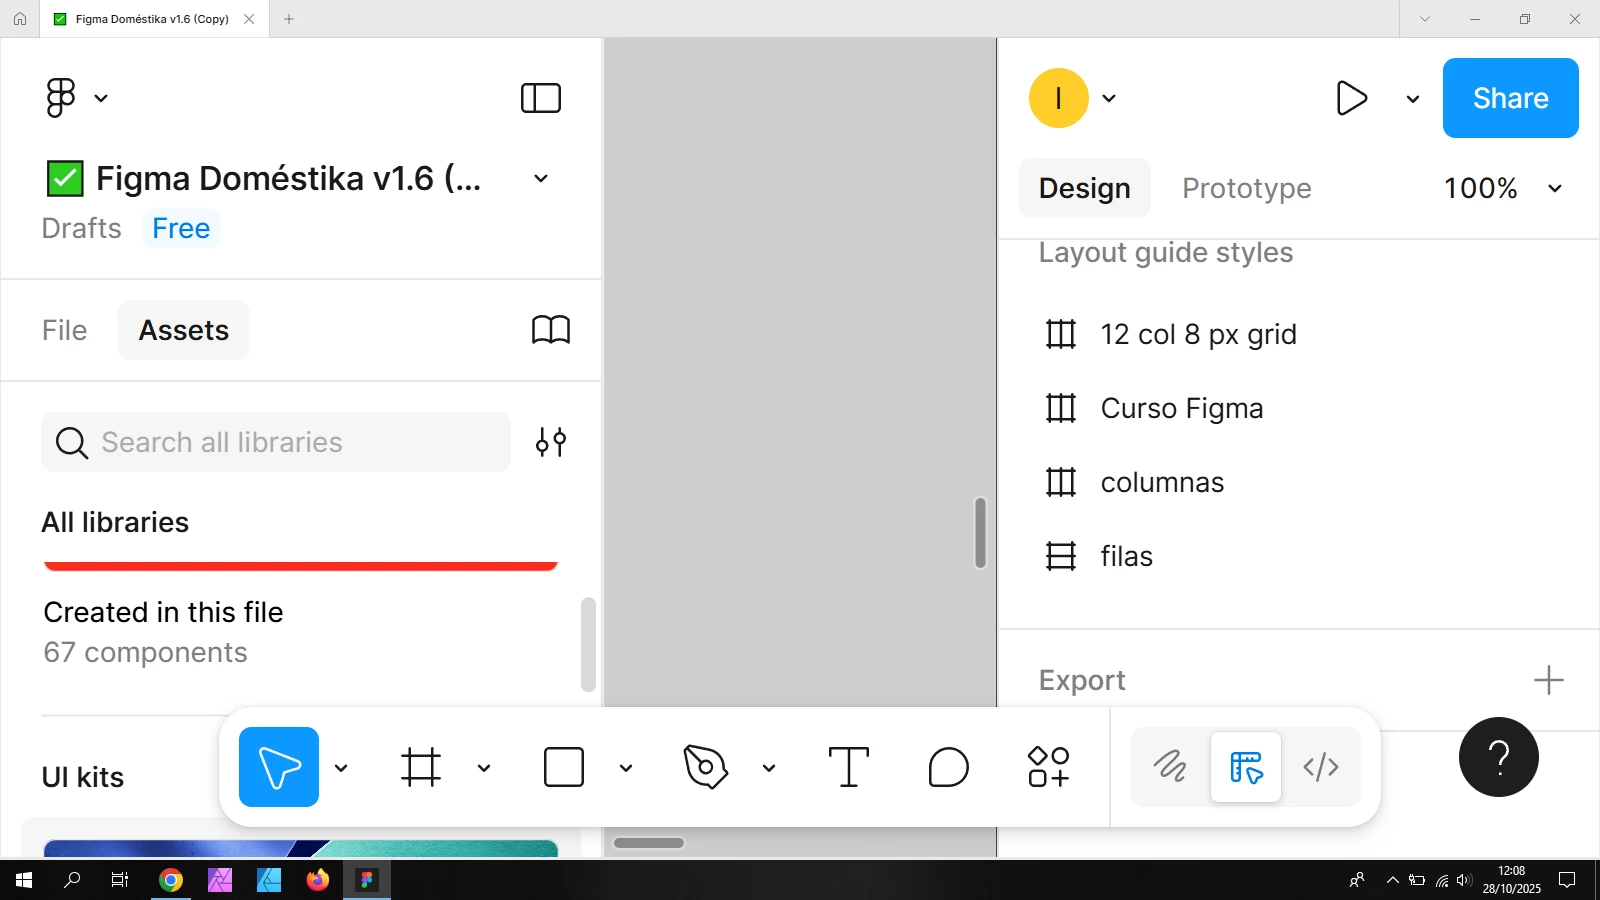Click the assets panel vertical scrollbar
The height and width of the screenshot is (900, 1600).
pos(588,645)
